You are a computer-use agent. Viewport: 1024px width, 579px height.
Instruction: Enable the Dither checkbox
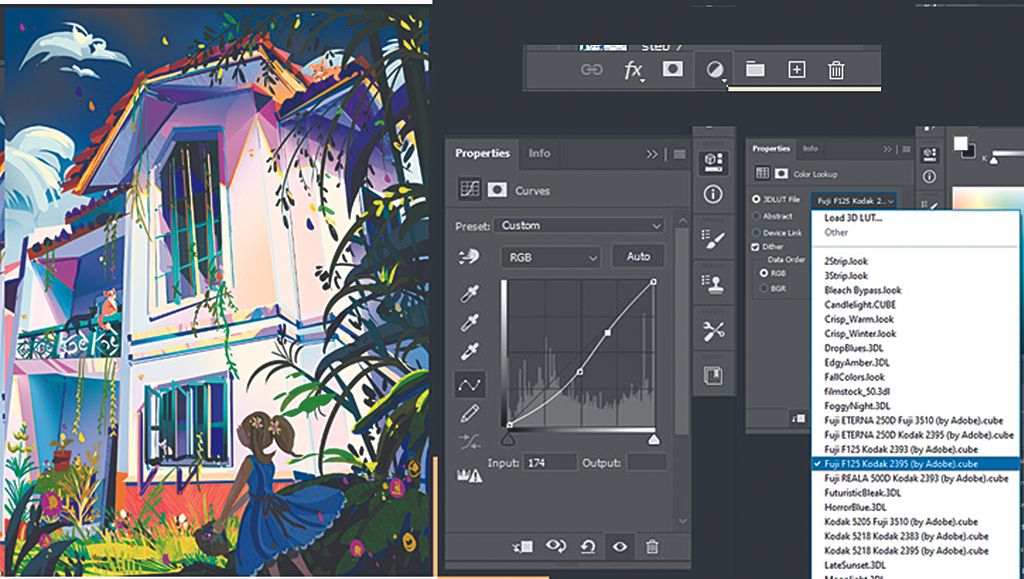tap(755, 247)
